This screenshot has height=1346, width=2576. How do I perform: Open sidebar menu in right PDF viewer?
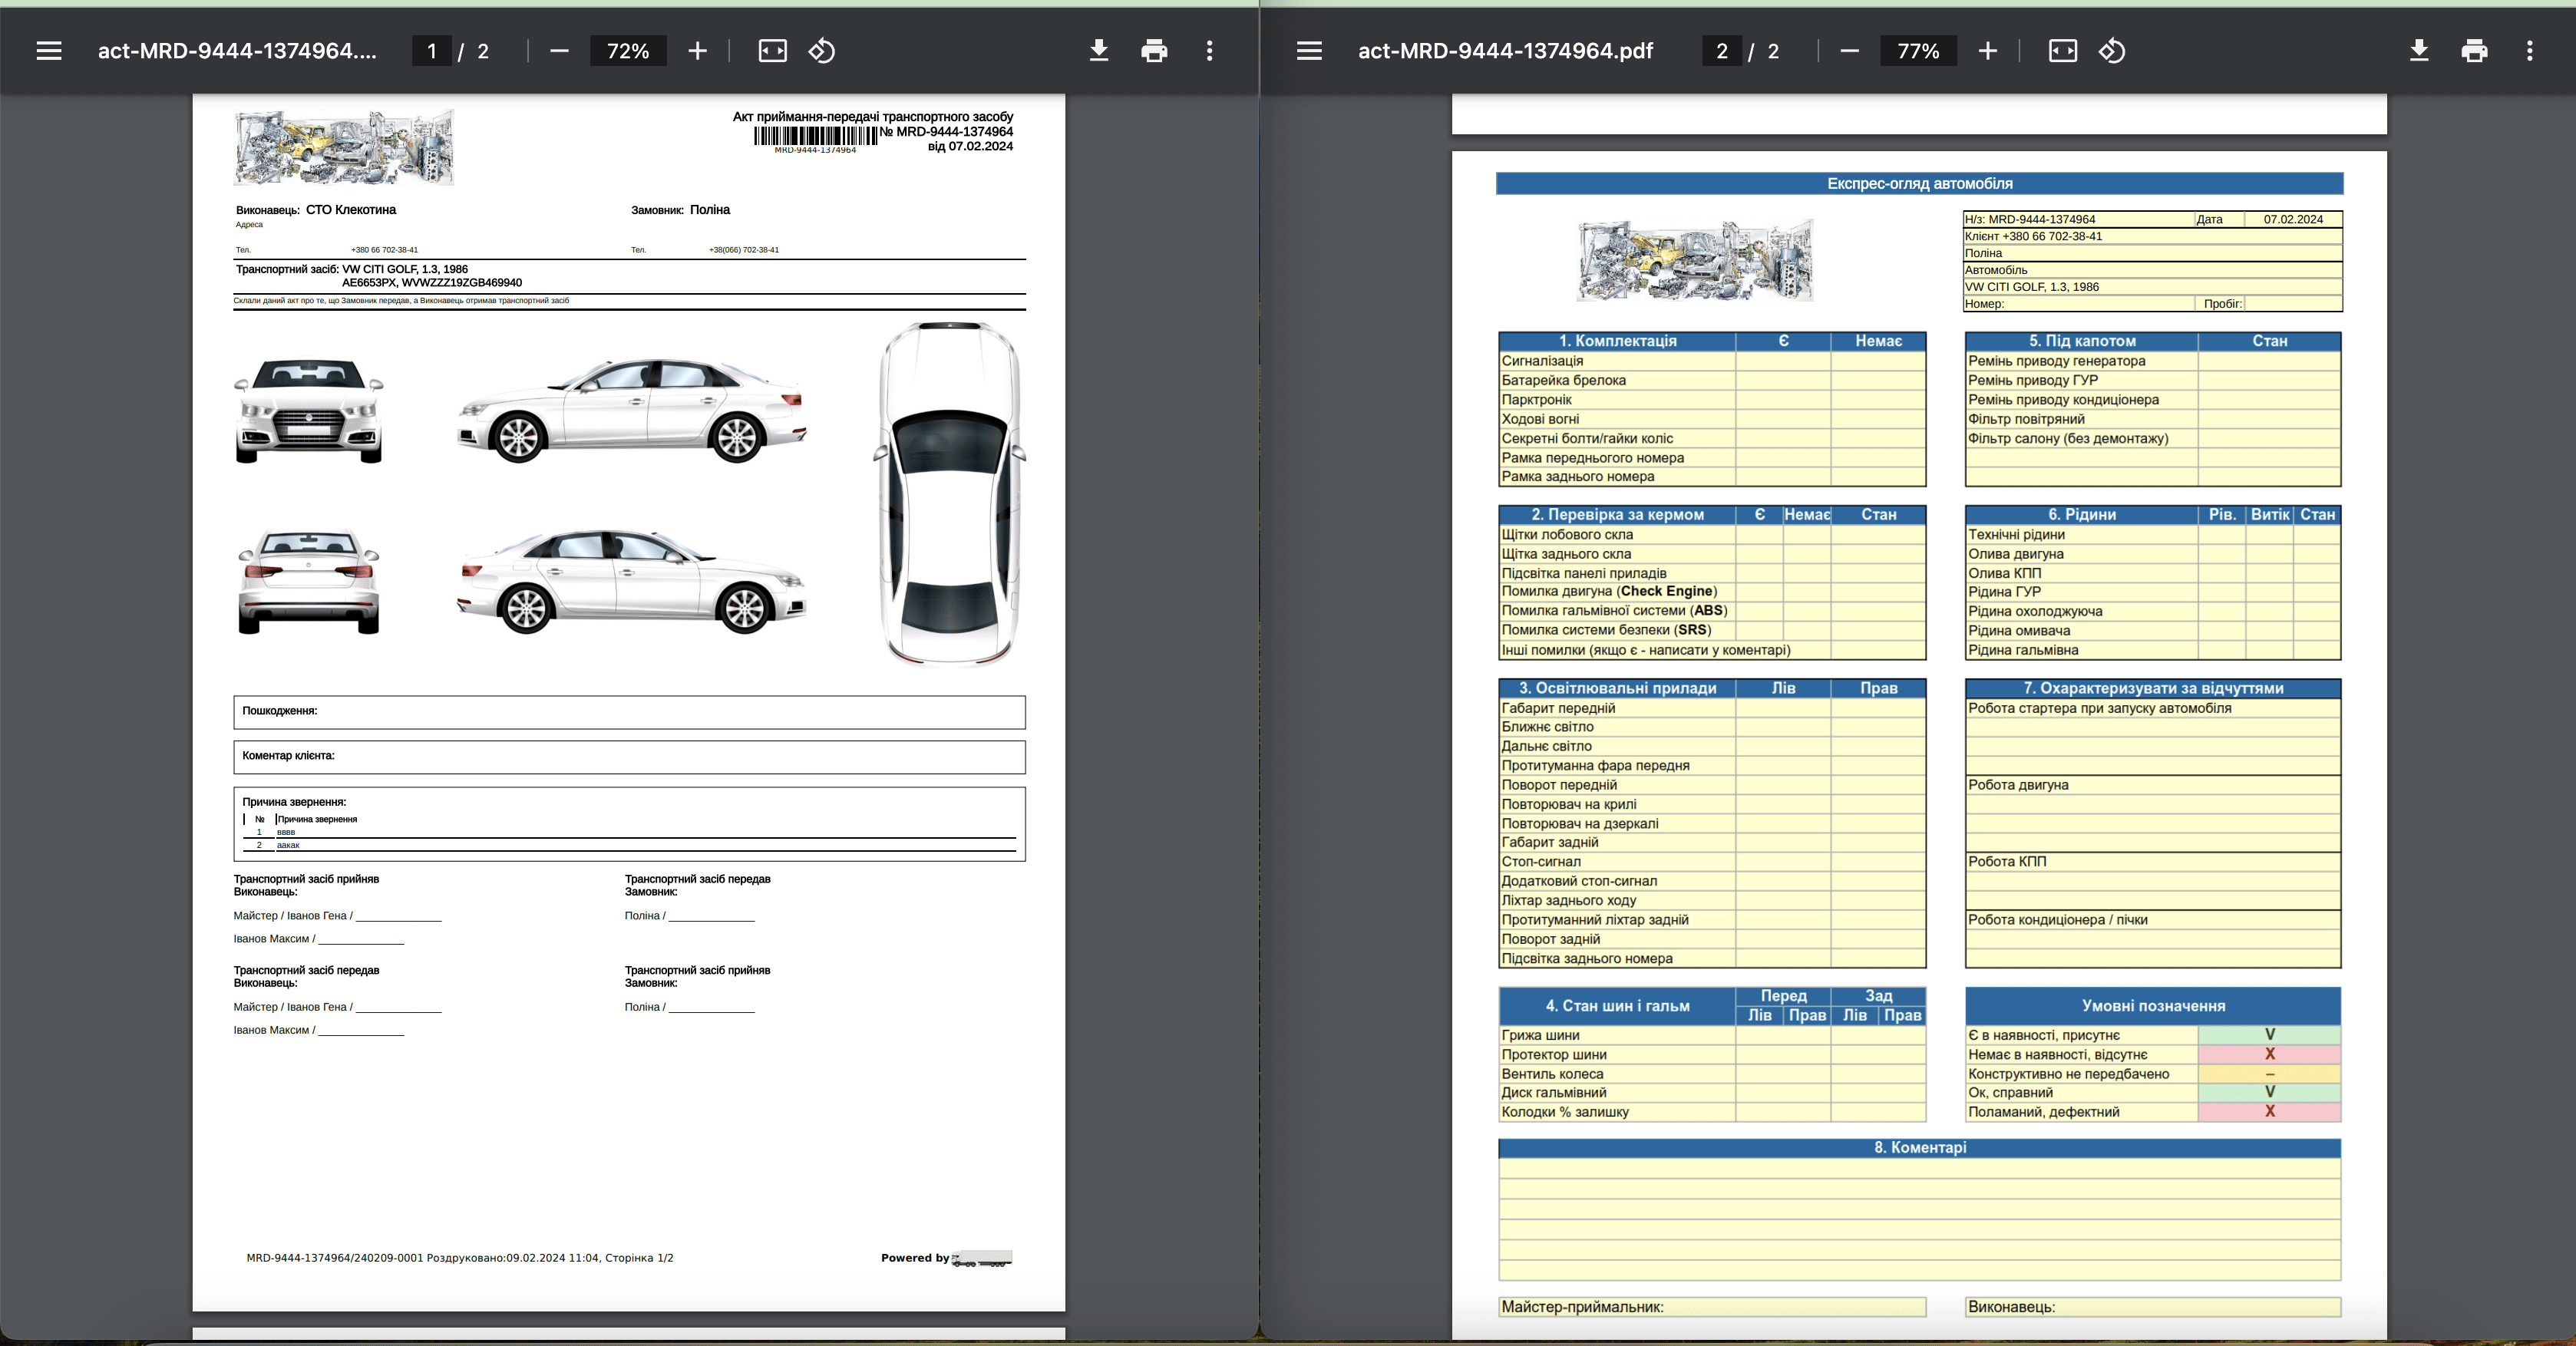tap(1309, 51)
